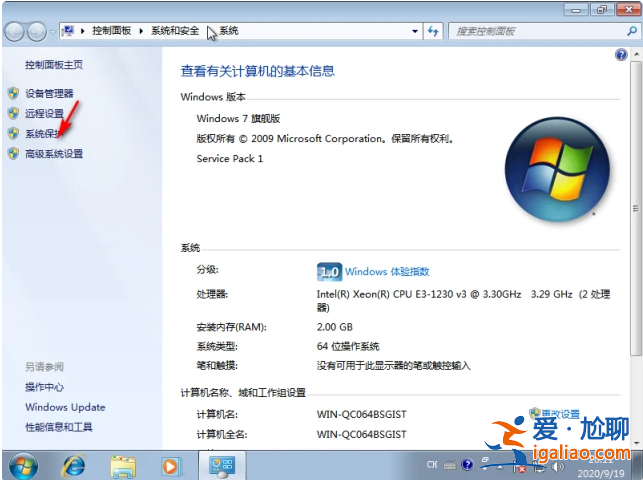Click the tray date 2020/9/19
643x480 pixels.
(601, 473)
